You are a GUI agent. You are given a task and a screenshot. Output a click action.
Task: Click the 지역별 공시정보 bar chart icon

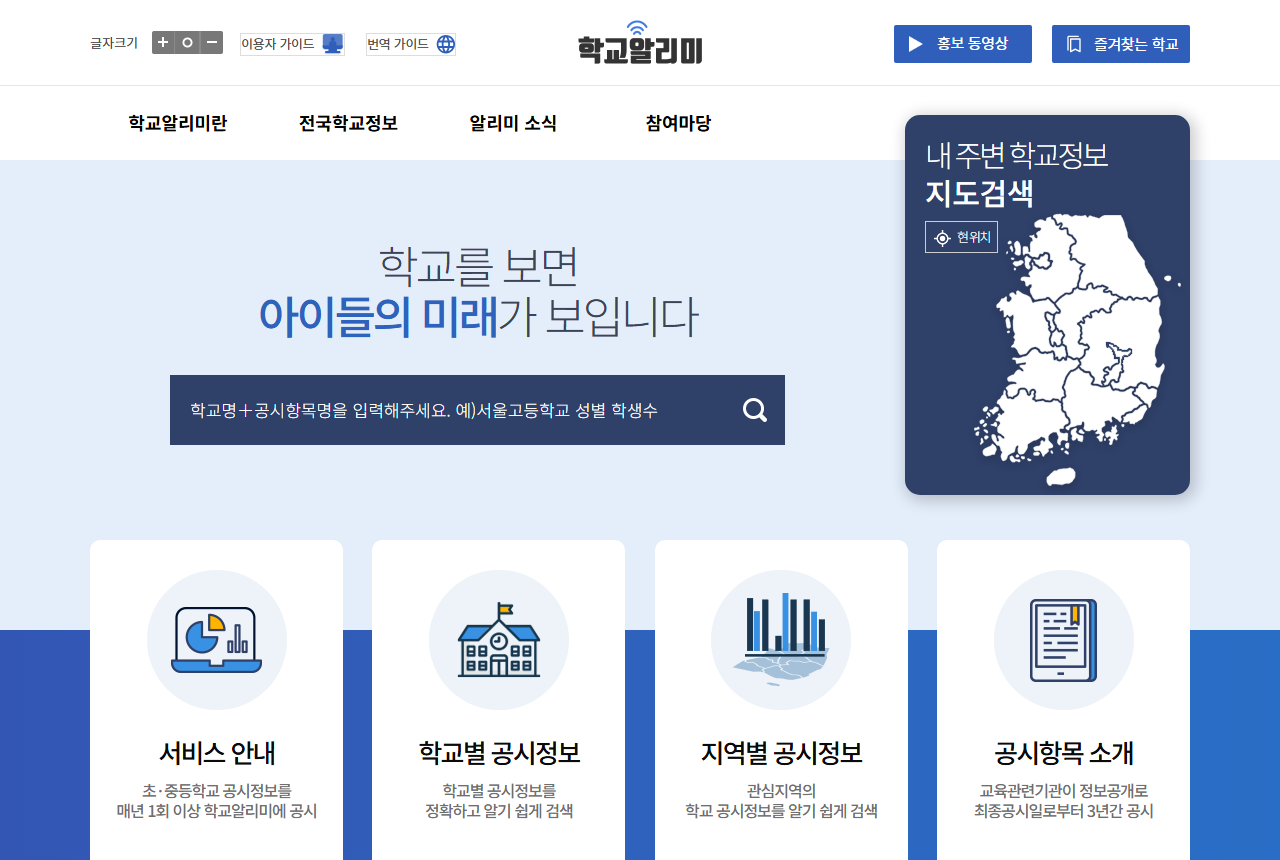[x=781, y=640]
